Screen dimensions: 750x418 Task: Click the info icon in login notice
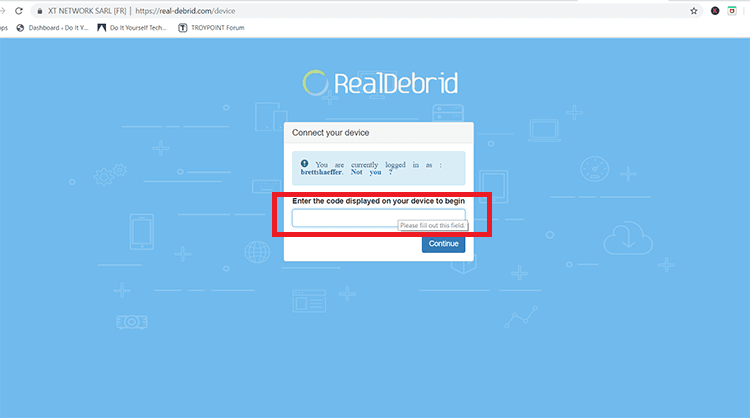[x=305, y=164]
